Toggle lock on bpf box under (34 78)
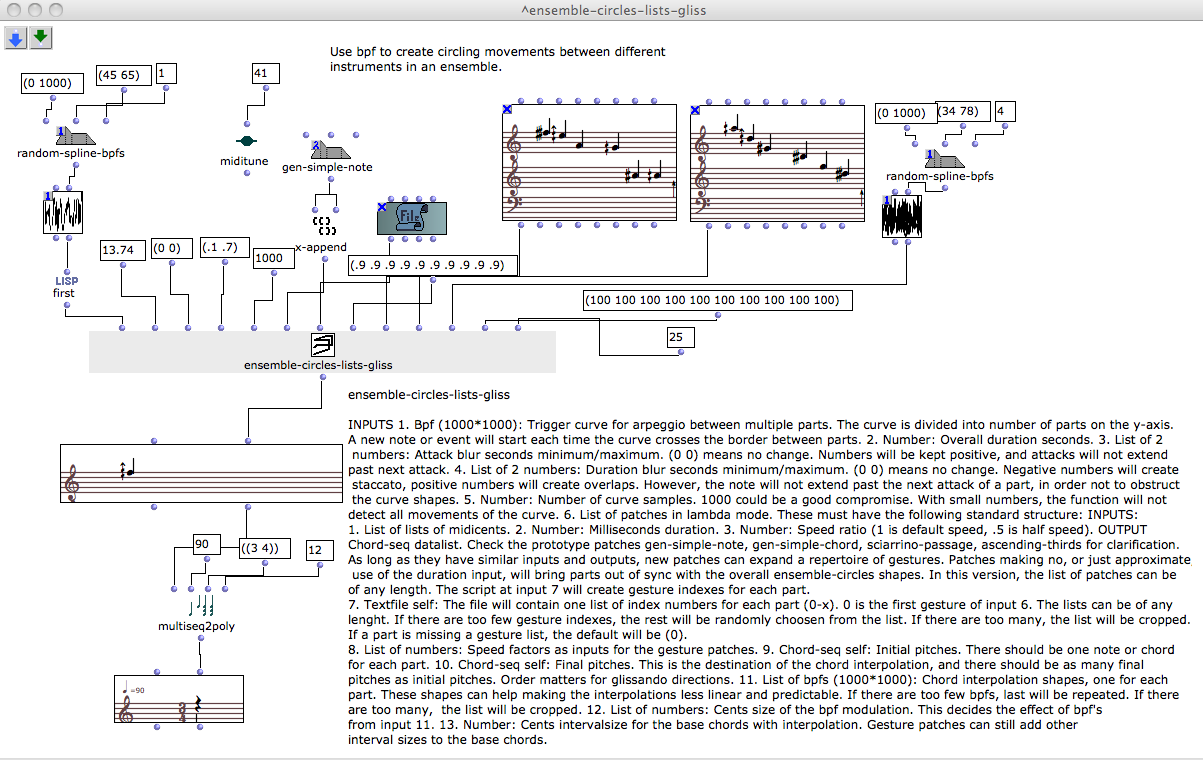This screenshot has width=1203, height=760. point(887,200)
